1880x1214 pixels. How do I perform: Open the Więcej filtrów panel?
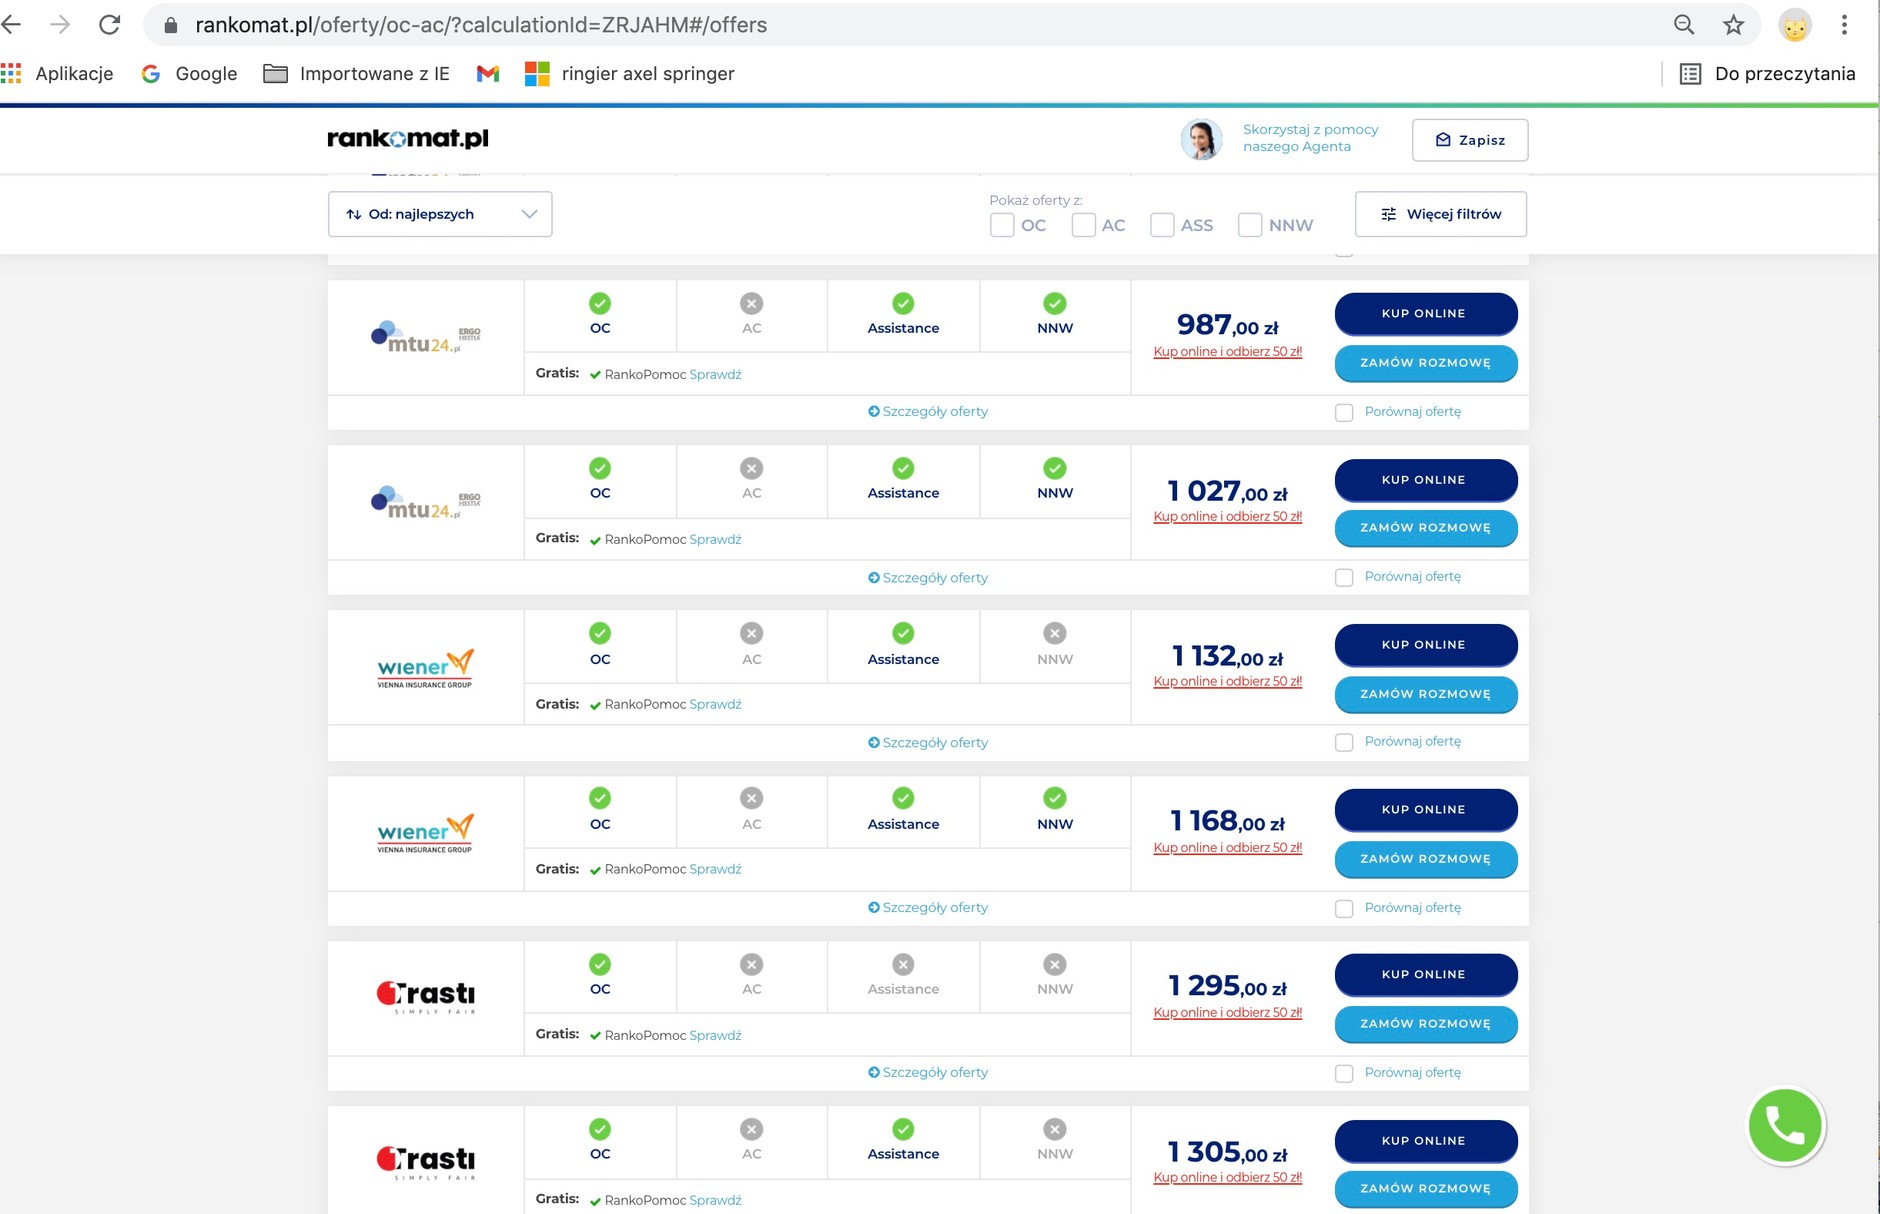pos(1440,214)
